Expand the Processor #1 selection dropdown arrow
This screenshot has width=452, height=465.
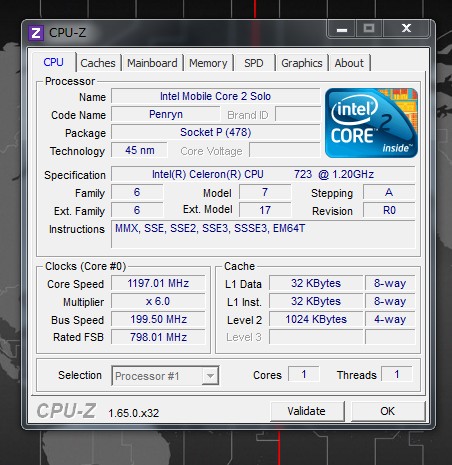(210, 376)
